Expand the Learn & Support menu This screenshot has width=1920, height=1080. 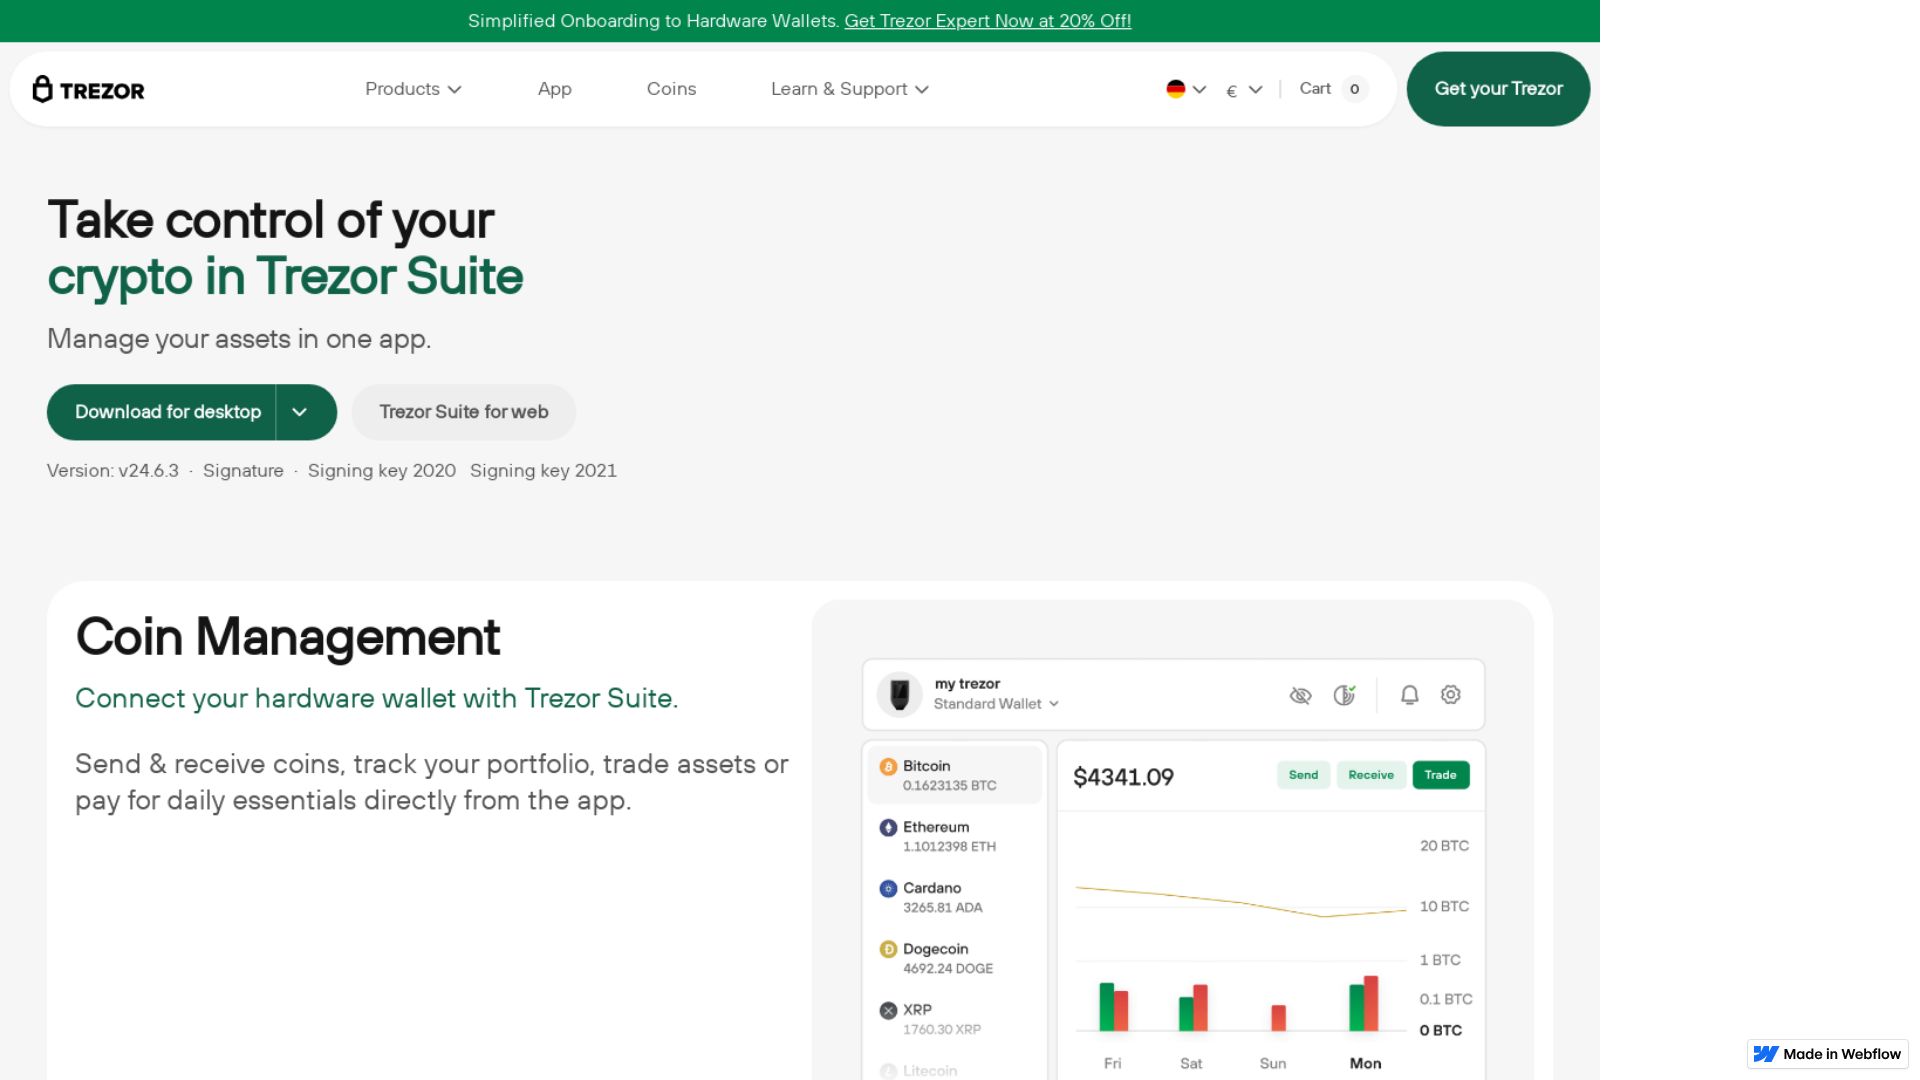(850, 89)
